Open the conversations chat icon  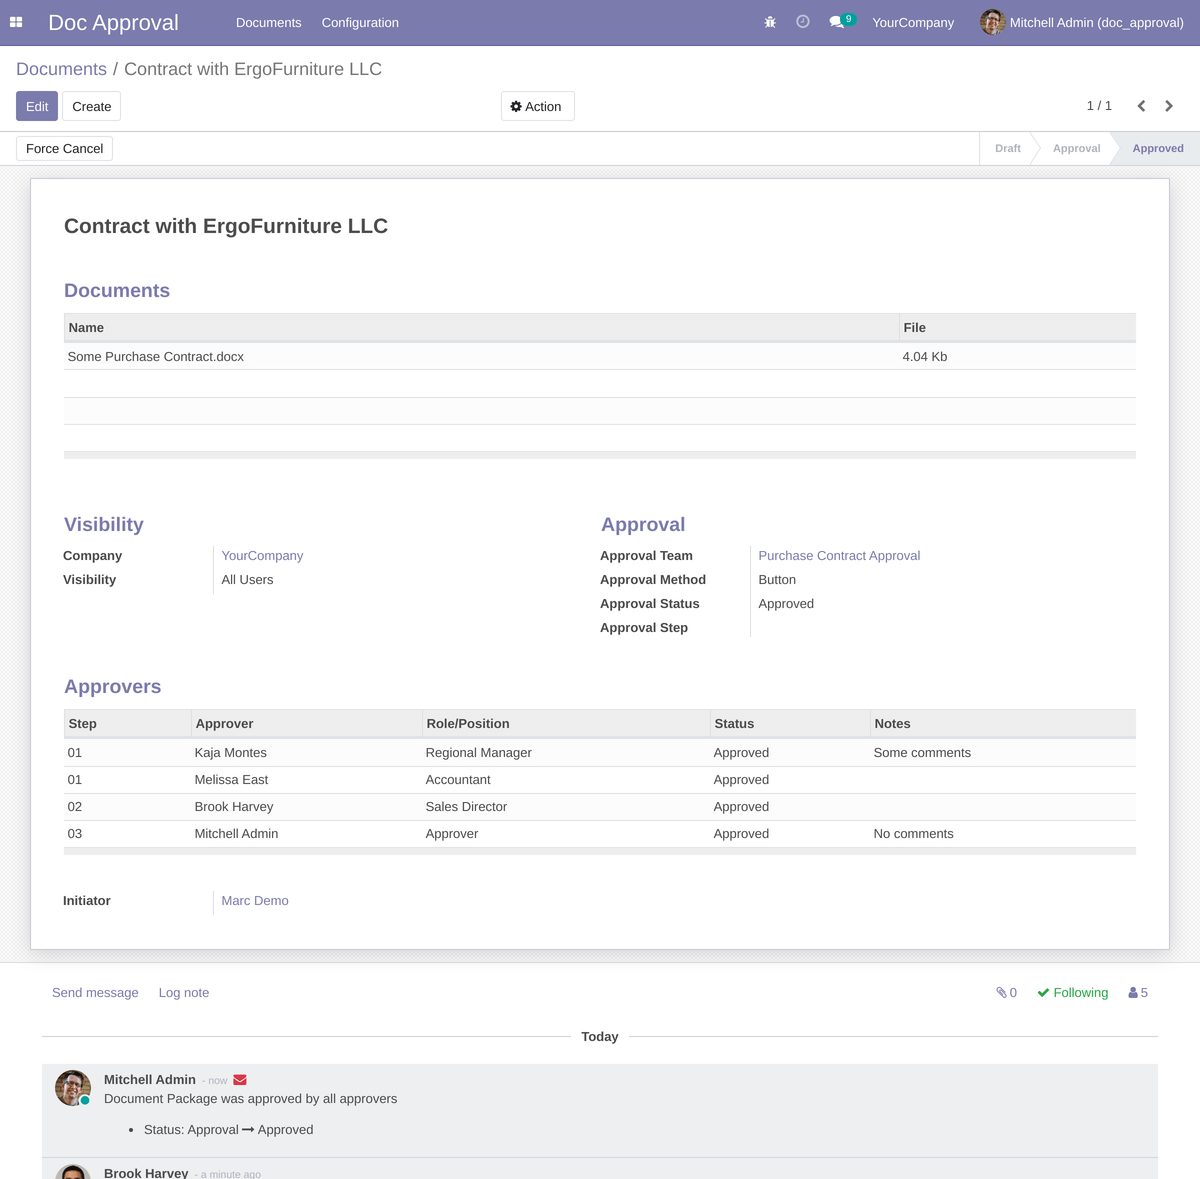click(x=837, y=22)
